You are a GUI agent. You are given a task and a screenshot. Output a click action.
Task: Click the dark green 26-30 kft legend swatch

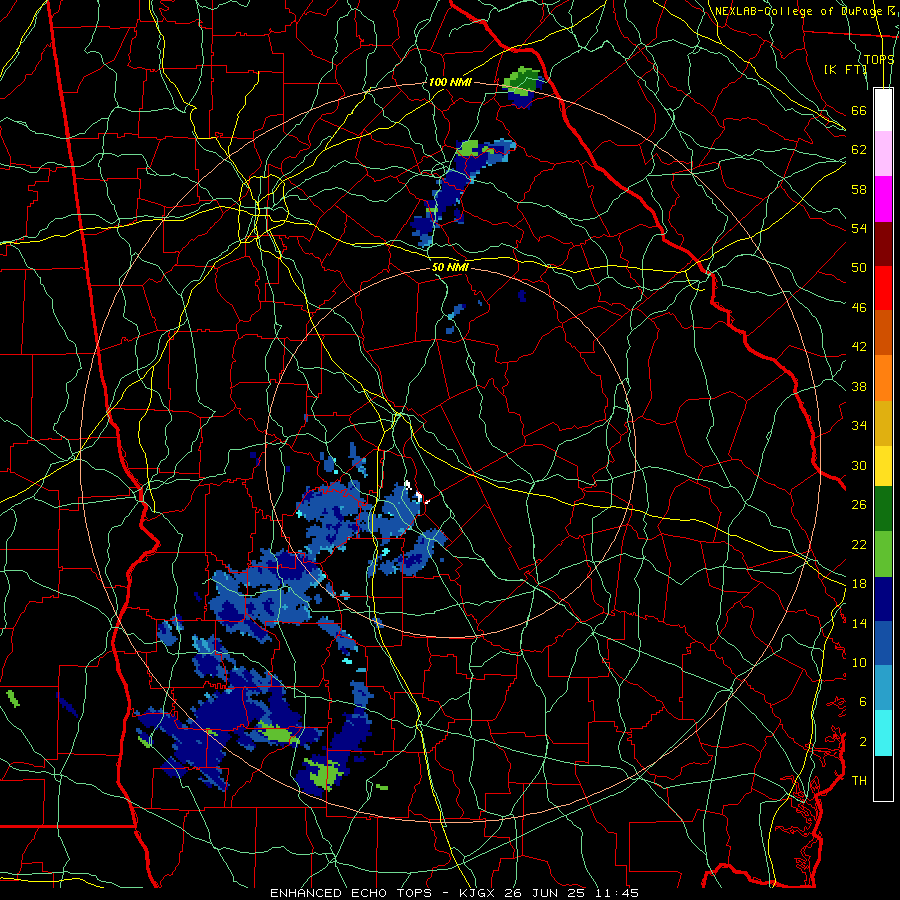(883, 509)
